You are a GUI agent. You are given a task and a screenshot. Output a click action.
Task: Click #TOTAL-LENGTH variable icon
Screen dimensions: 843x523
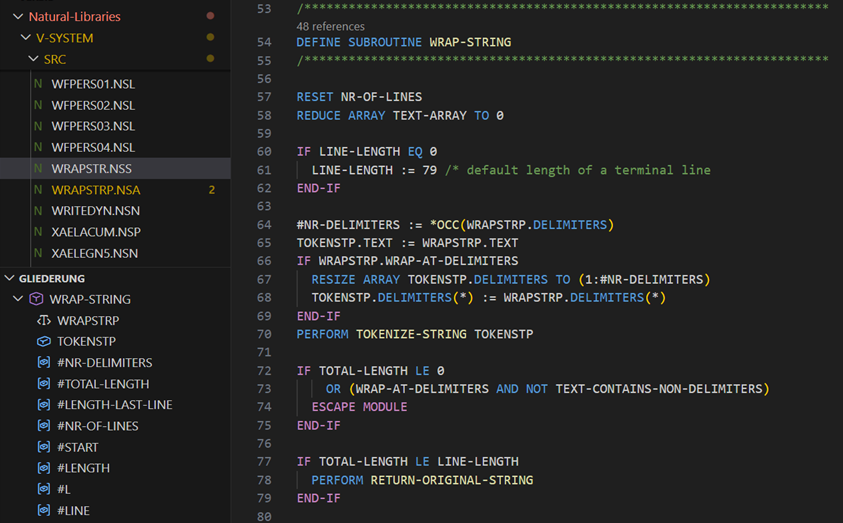click(44, 384)
